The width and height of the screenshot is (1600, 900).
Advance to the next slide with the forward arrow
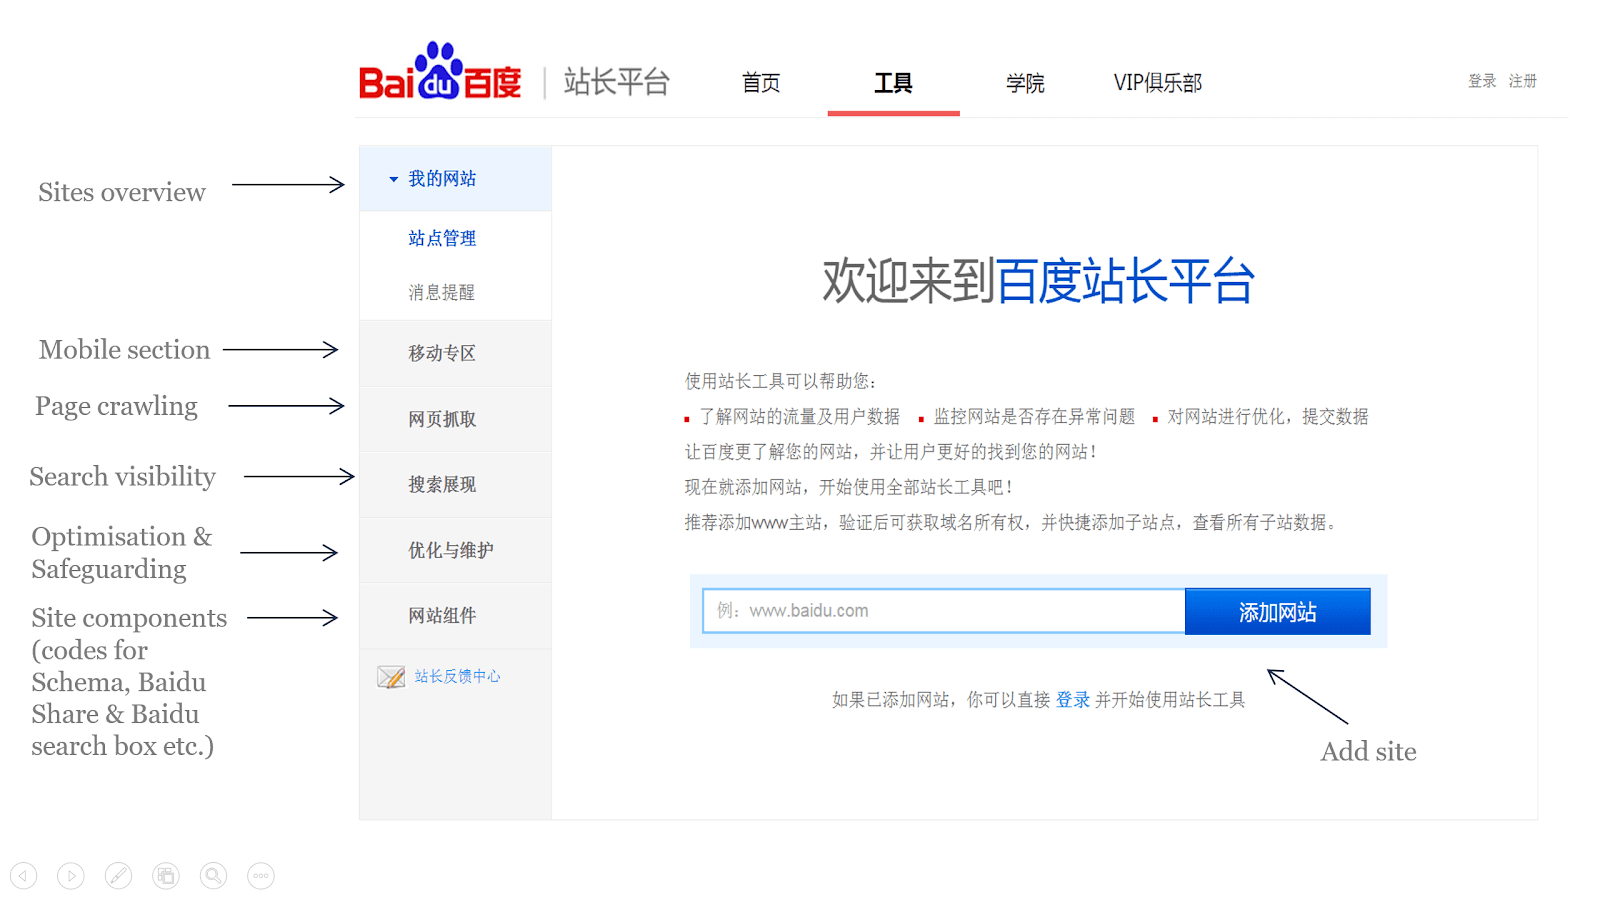click(x=71, y=876)
